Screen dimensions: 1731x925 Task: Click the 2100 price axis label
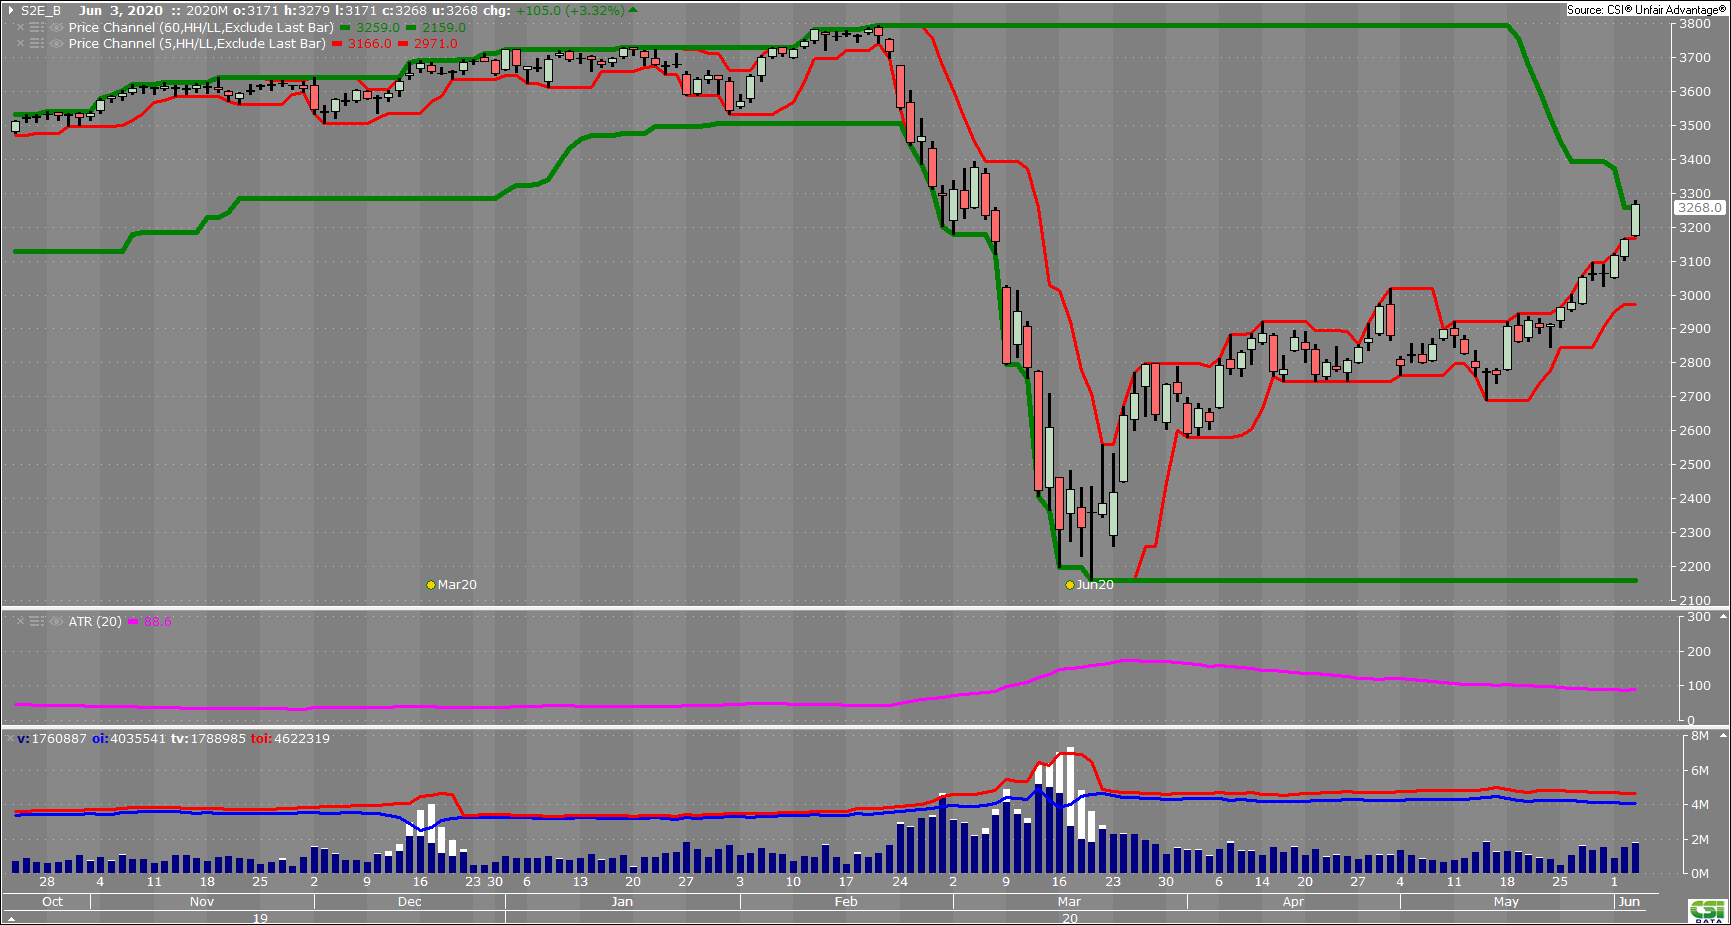click(1695, 600)
